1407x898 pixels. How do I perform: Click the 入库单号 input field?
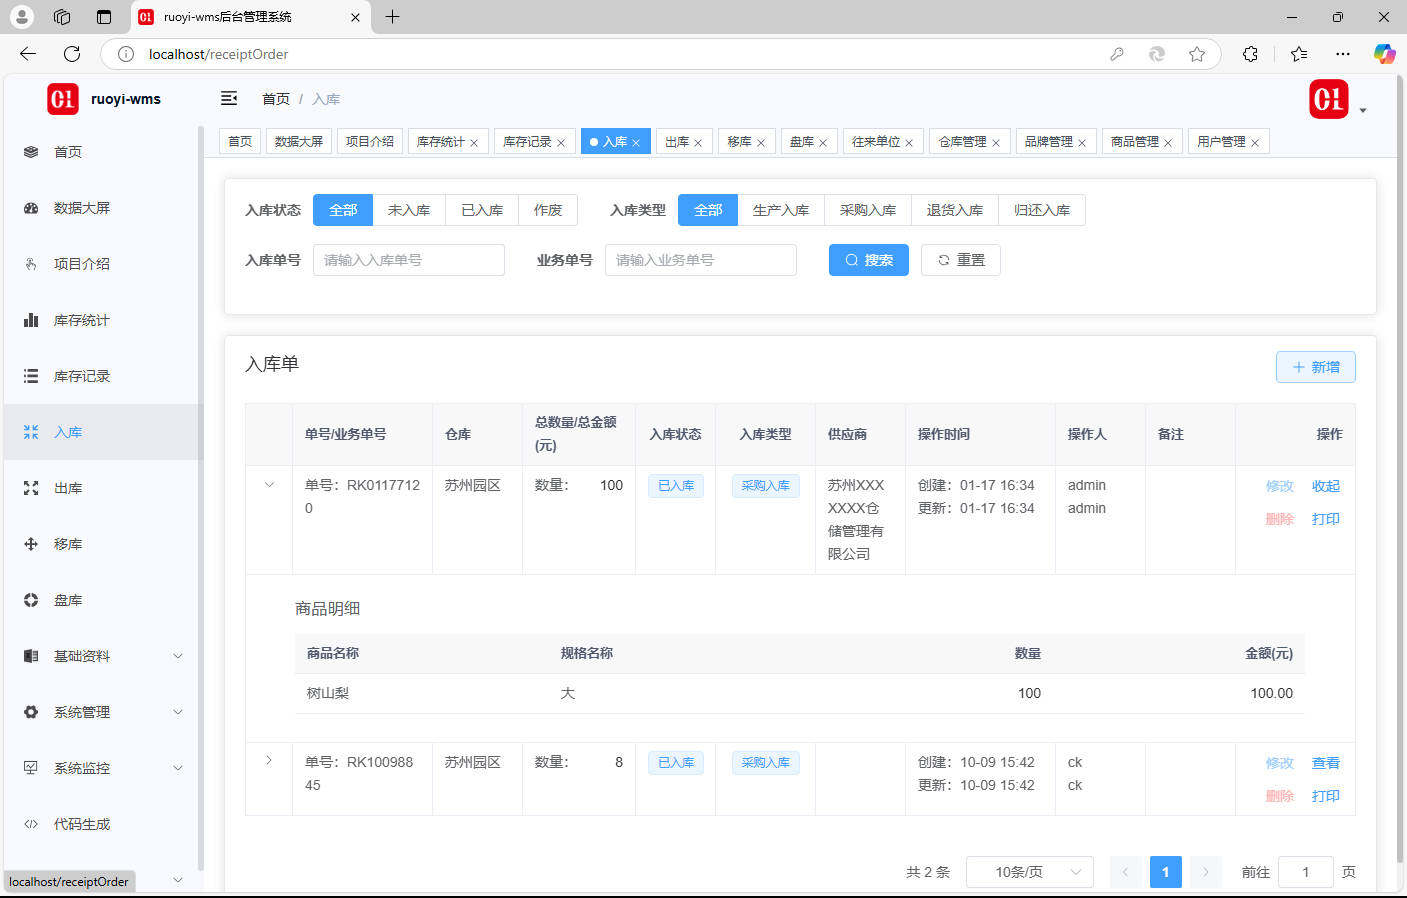click(408, 260)
